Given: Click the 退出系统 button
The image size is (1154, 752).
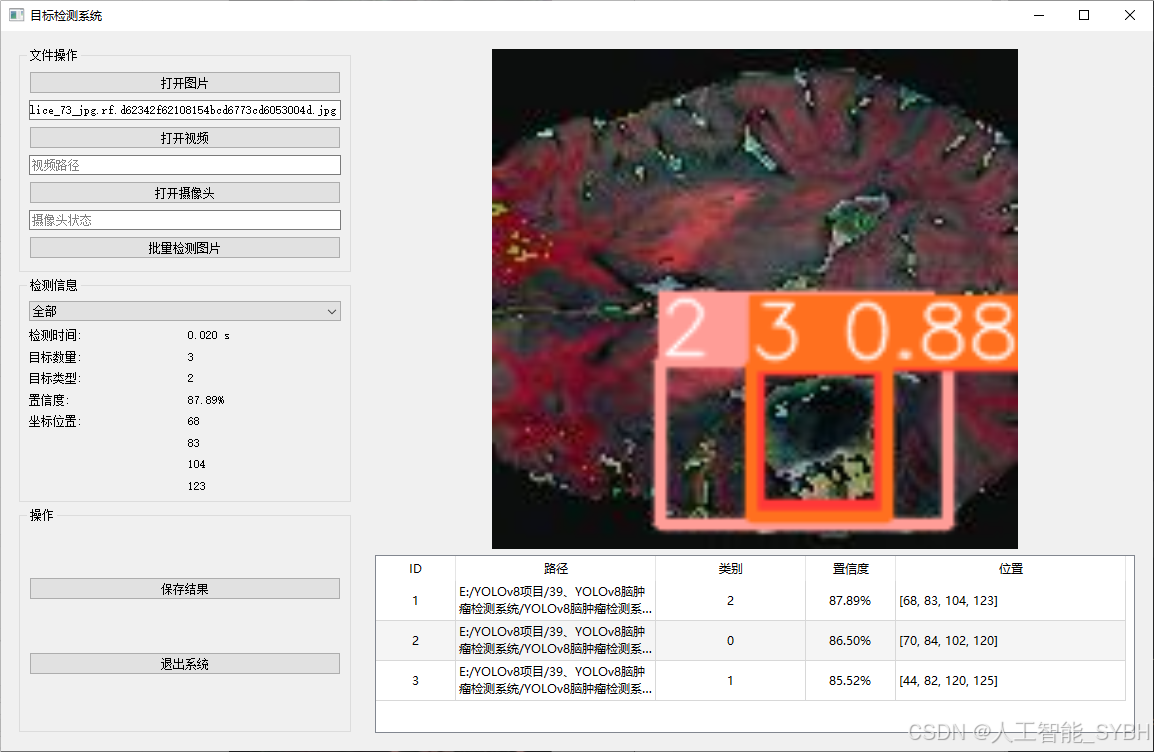Looking at the screenshot, I should pyautogui.click(x=185, y=664).
